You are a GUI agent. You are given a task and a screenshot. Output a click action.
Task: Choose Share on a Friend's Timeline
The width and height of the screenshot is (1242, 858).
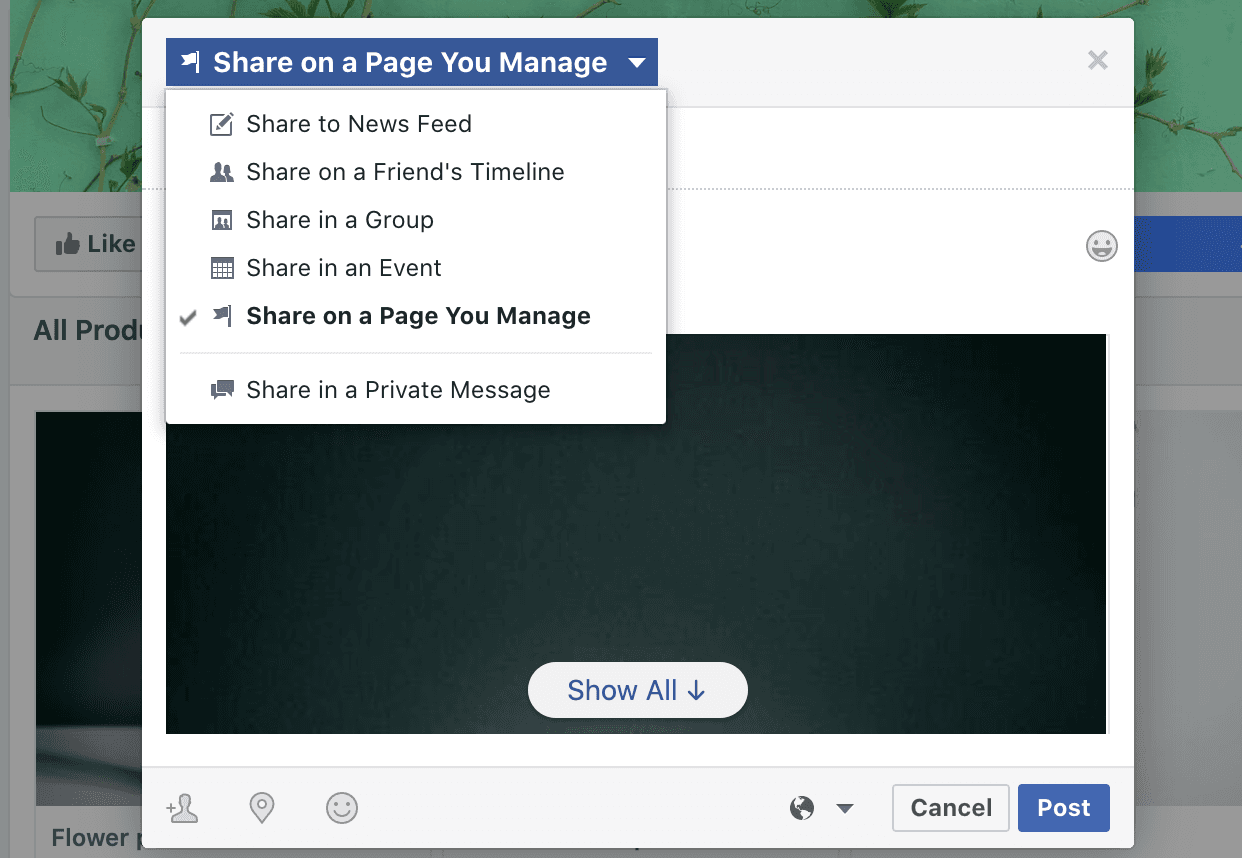(x=405, y=172)
